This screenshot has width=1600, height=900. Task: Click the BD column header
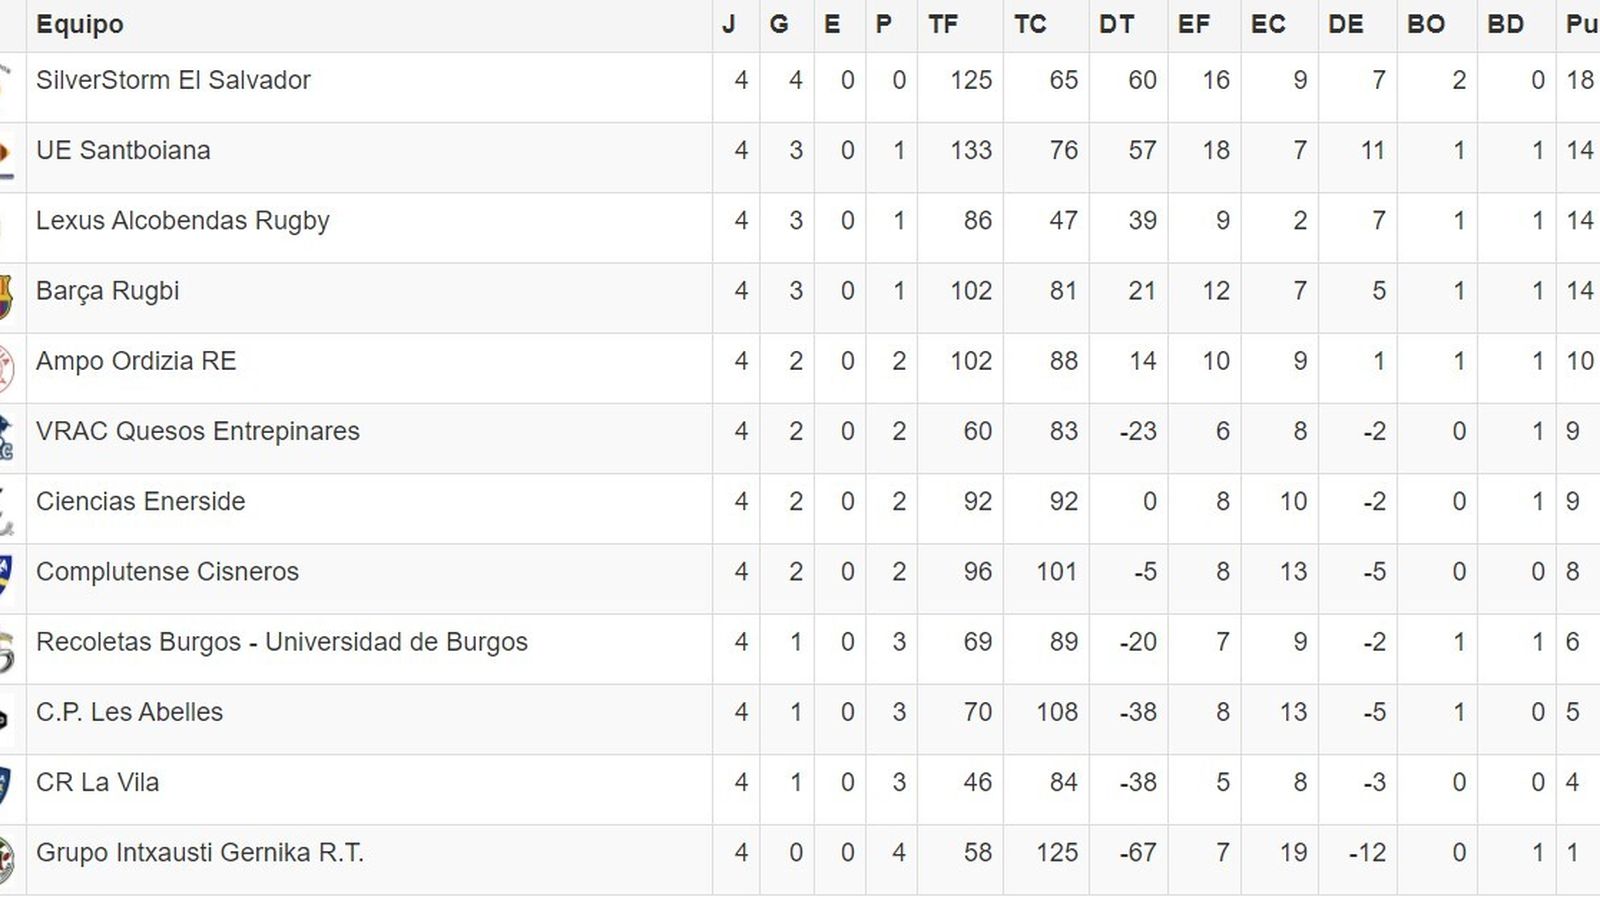pos(1505,25)
